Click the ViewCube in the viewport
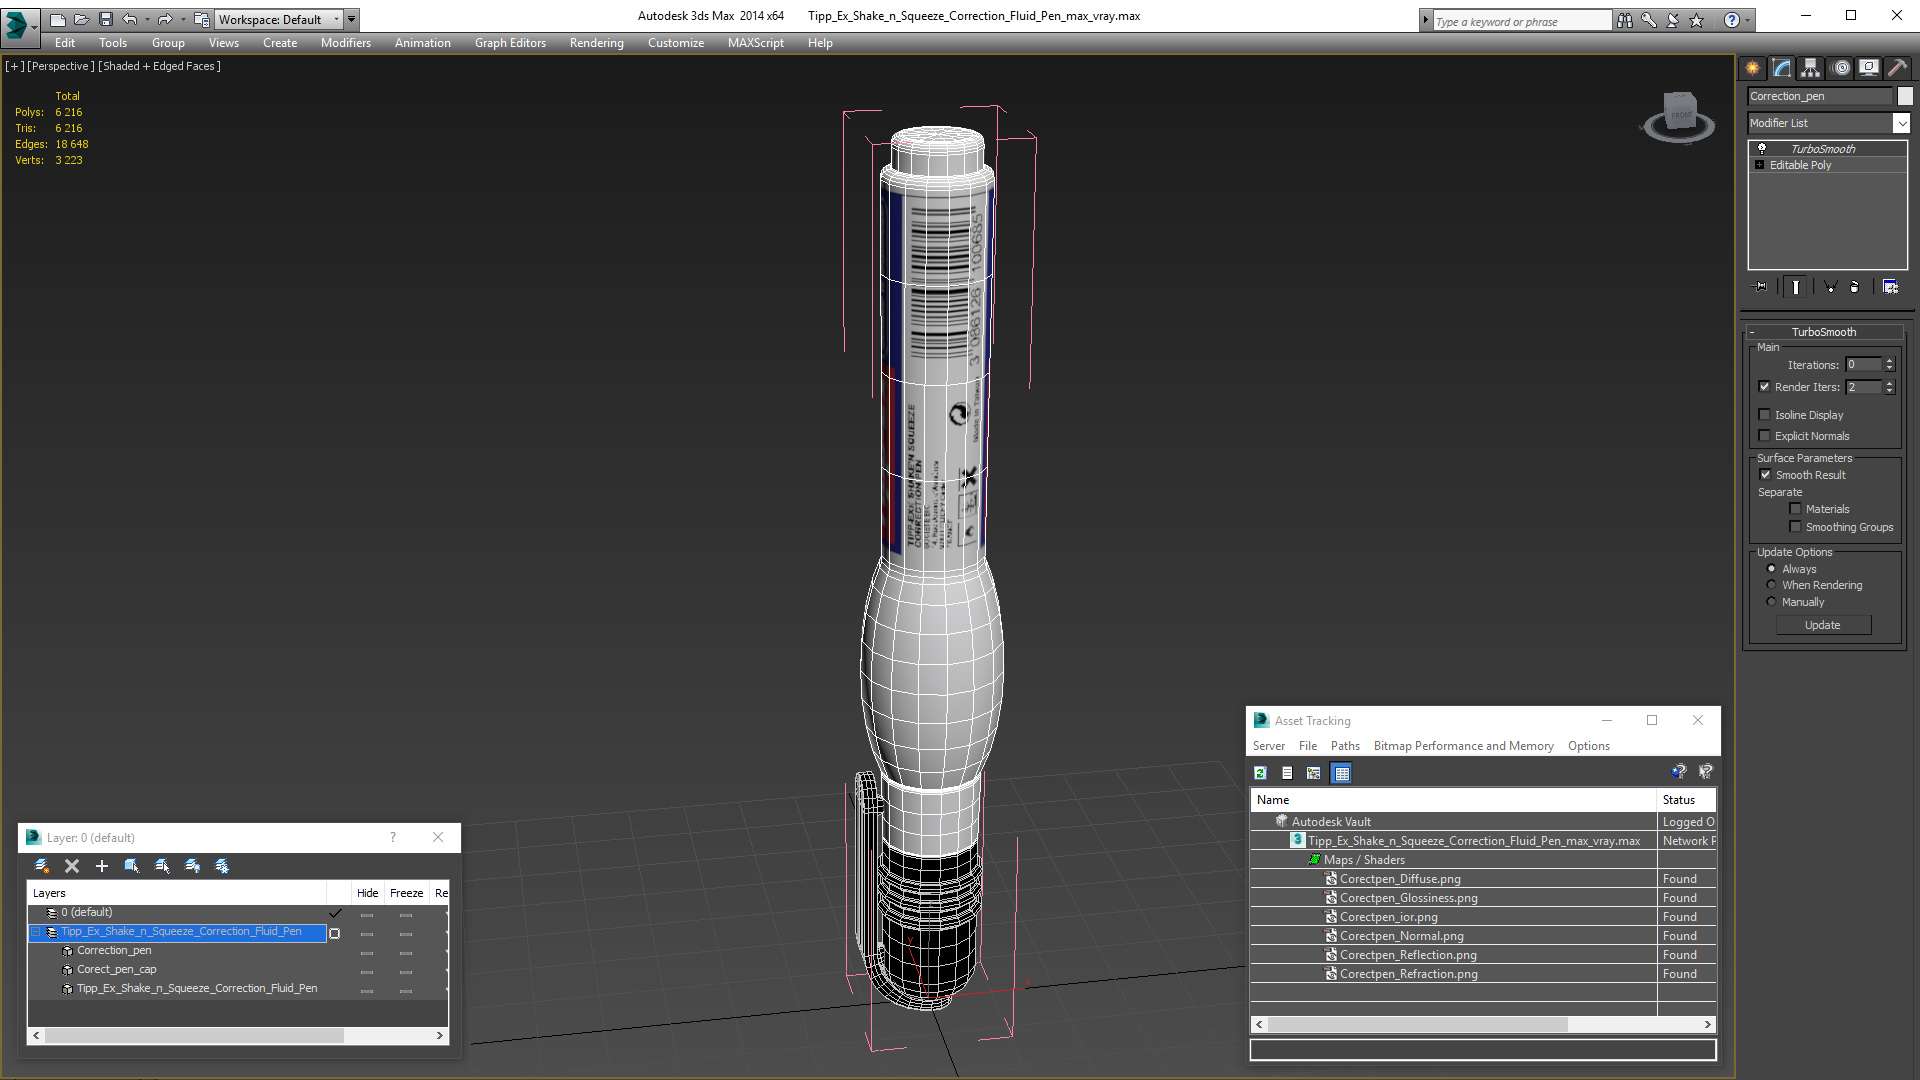The image size is (1920, 1080). pos(1679,115)
